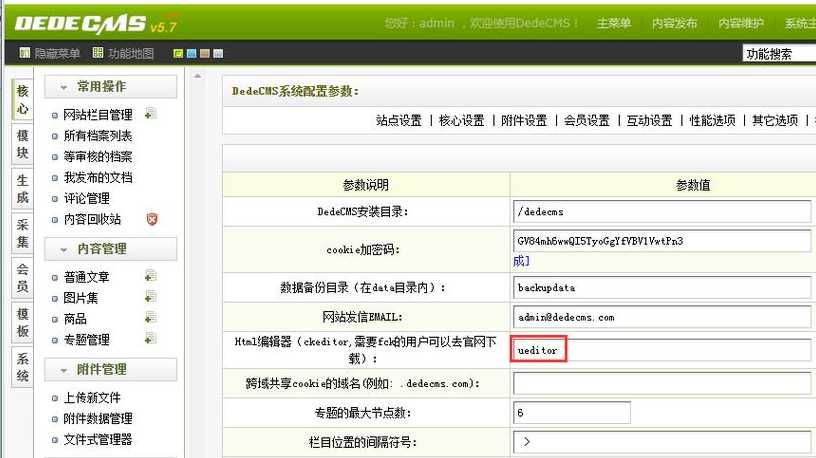This screenshot has height=458, width=816.
Task: Open 内容发布 in top navigation
Action: coord(674,23)
